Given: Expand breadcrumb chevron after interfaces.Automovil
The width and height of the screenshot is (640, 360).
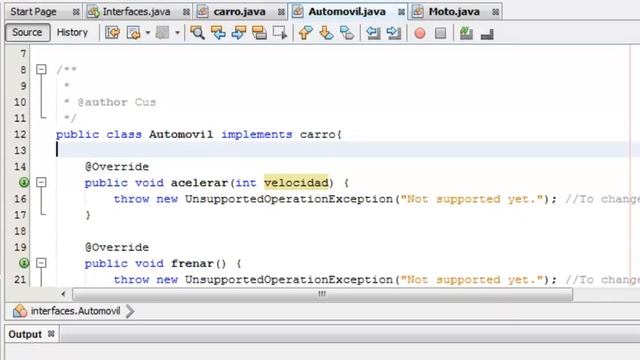Looking at the screenshot, I should (130, 311).
